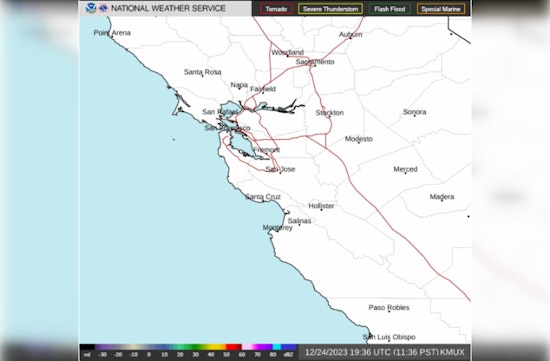The width and height of the screenshot is (550, 361).
Task: Click the NOAA logo icon
Action: tap(91, 8)
